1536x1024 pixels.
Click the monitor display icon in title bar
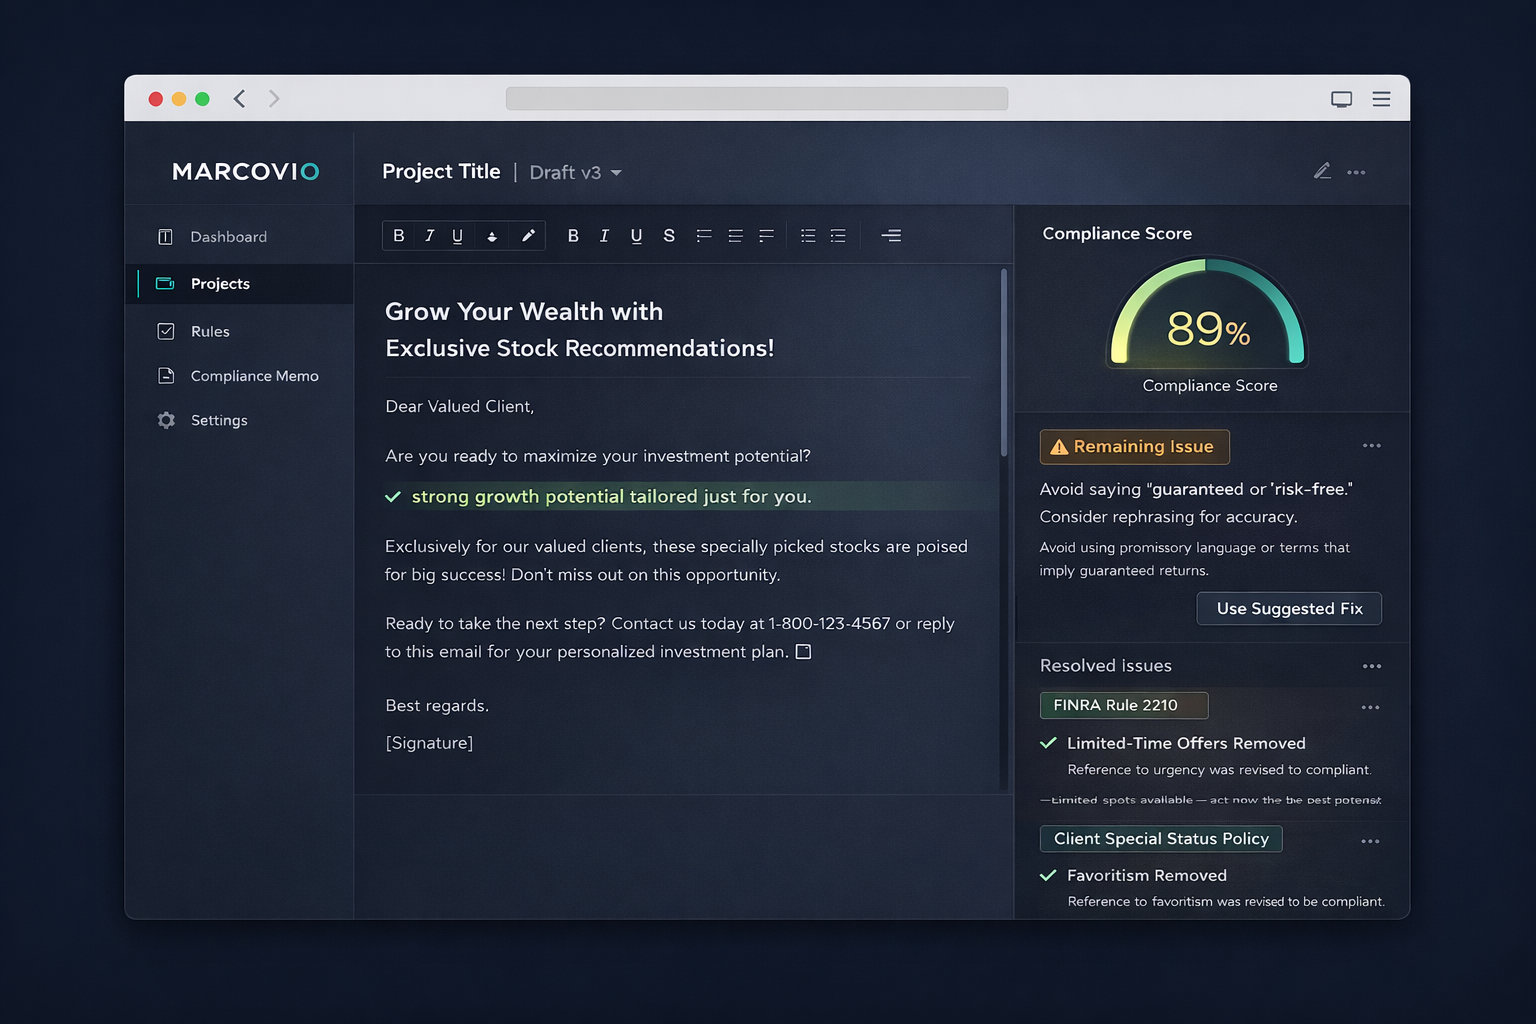(1341, 99)
